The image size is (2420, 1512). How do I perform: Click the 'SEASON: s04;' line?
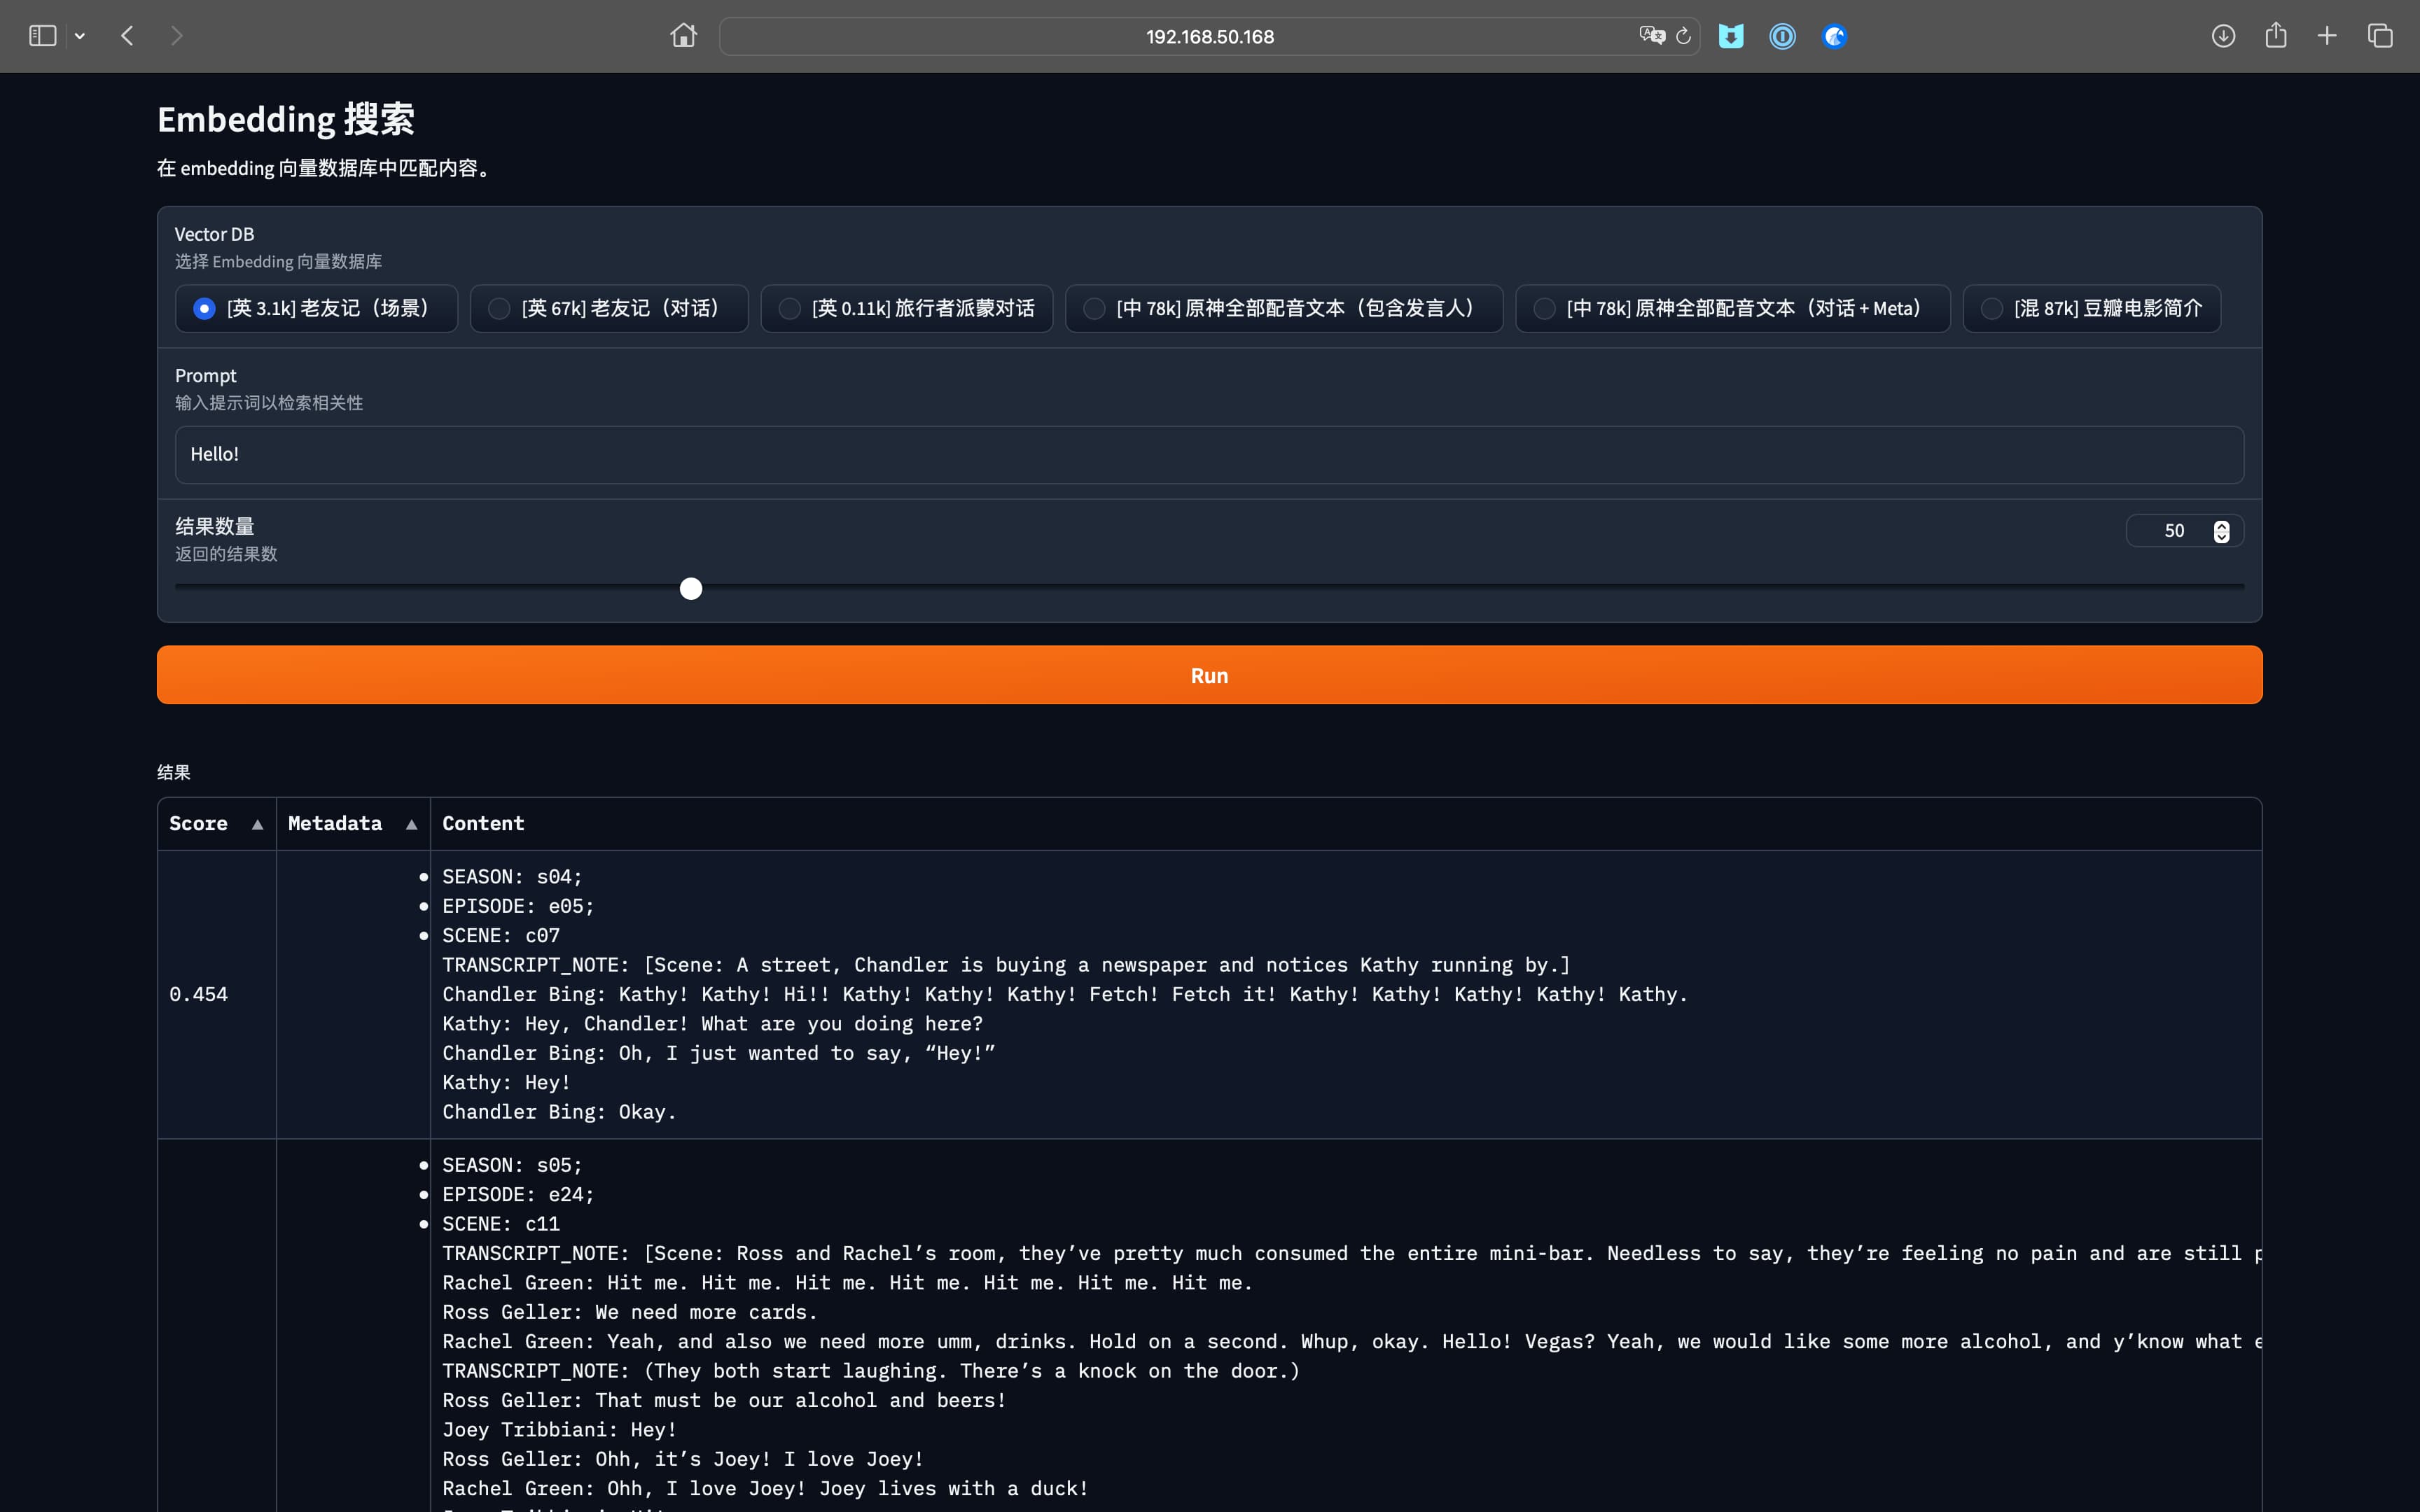click(512, 877)
